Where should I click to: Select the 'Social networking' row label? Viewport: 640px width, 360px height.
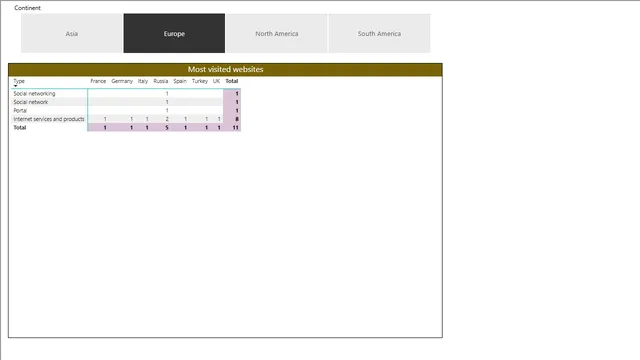pos(34,93)
